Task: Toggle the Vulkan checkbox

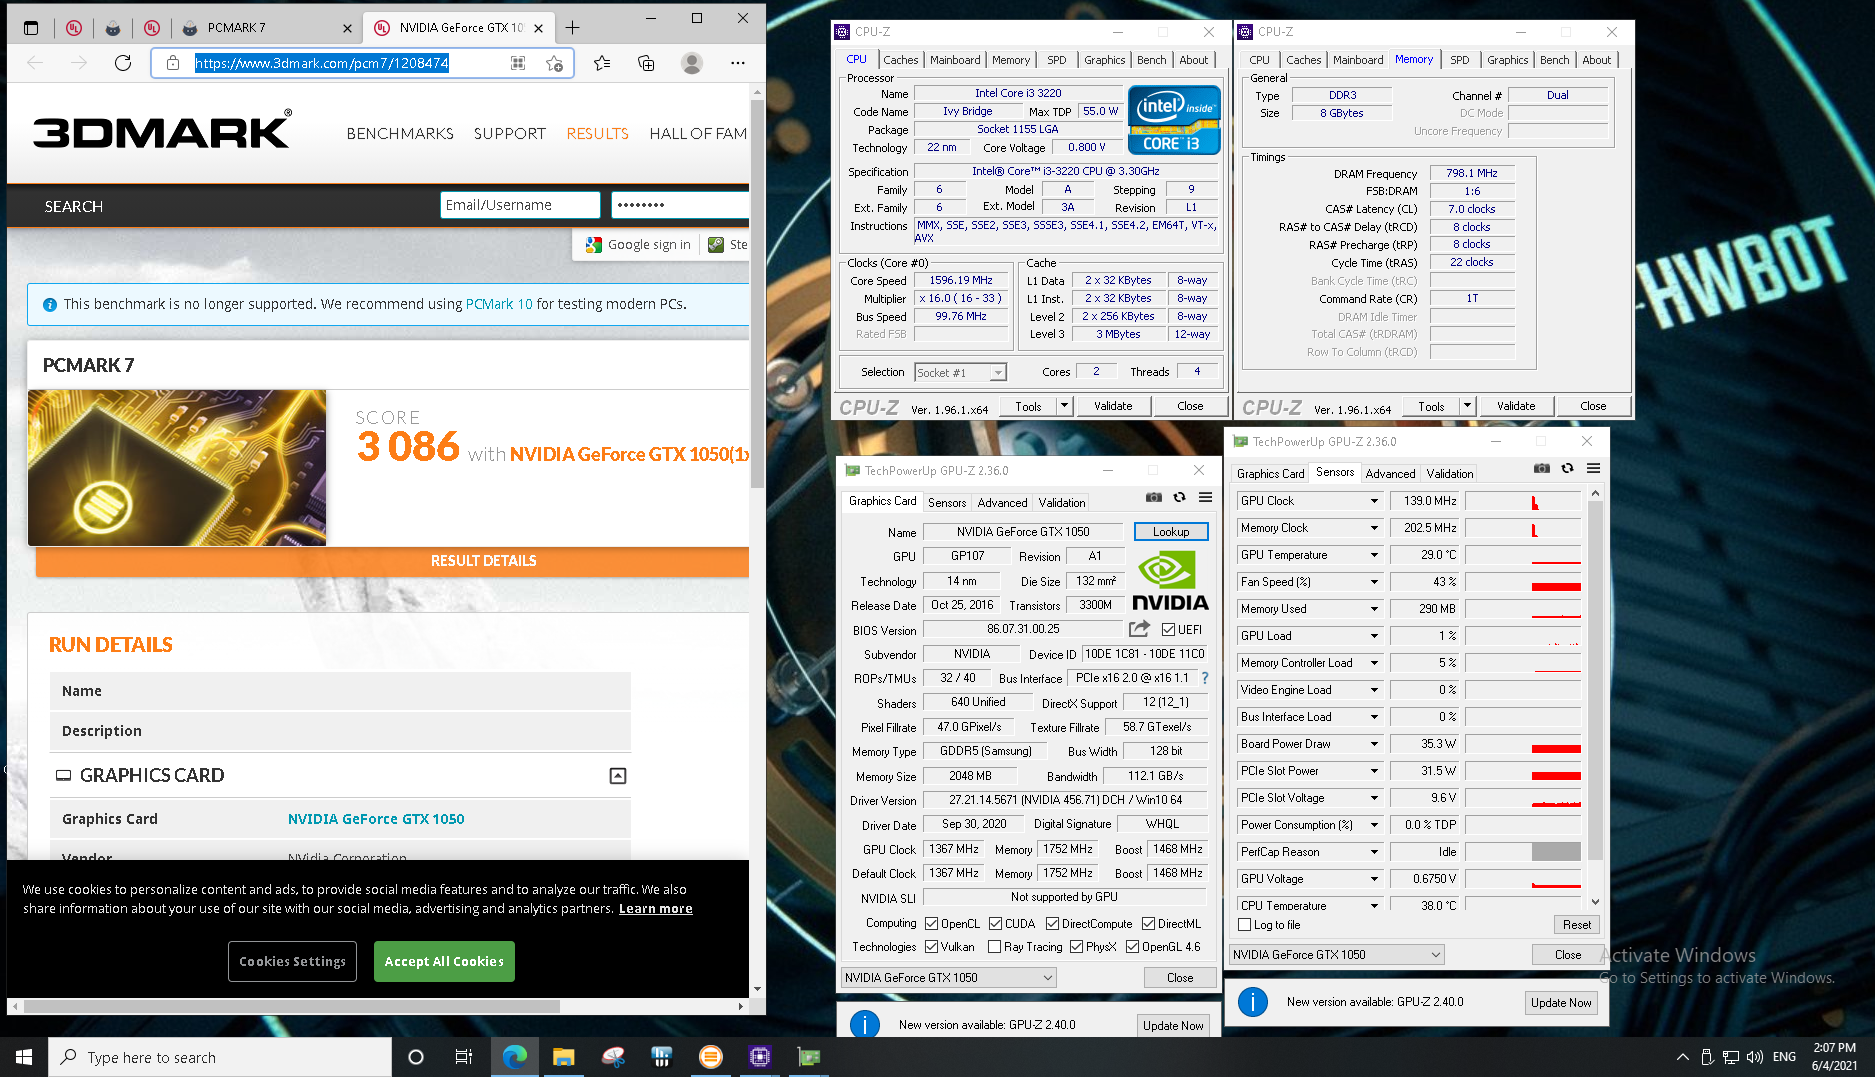Action: click(x=932, y=947)
